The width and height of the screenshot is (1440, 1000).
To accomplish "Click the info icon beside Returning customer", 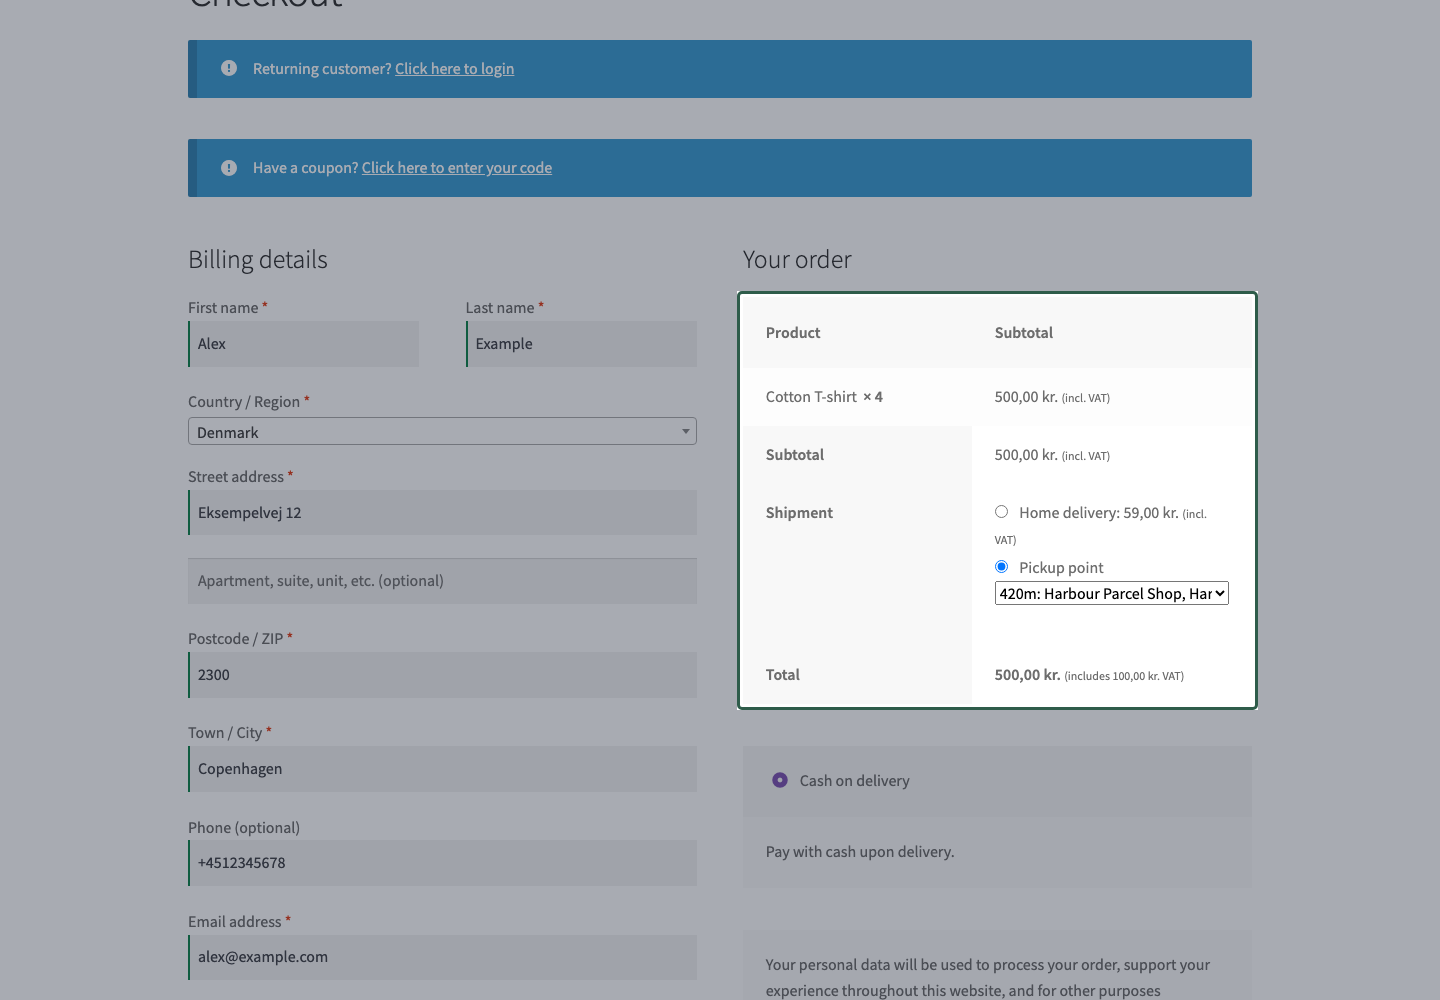I will coord(229,68).
